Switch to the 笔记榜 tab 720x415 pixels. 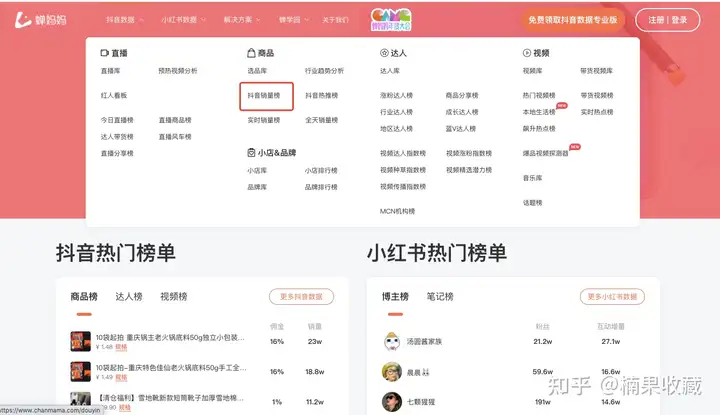click(x=440, y=297)
